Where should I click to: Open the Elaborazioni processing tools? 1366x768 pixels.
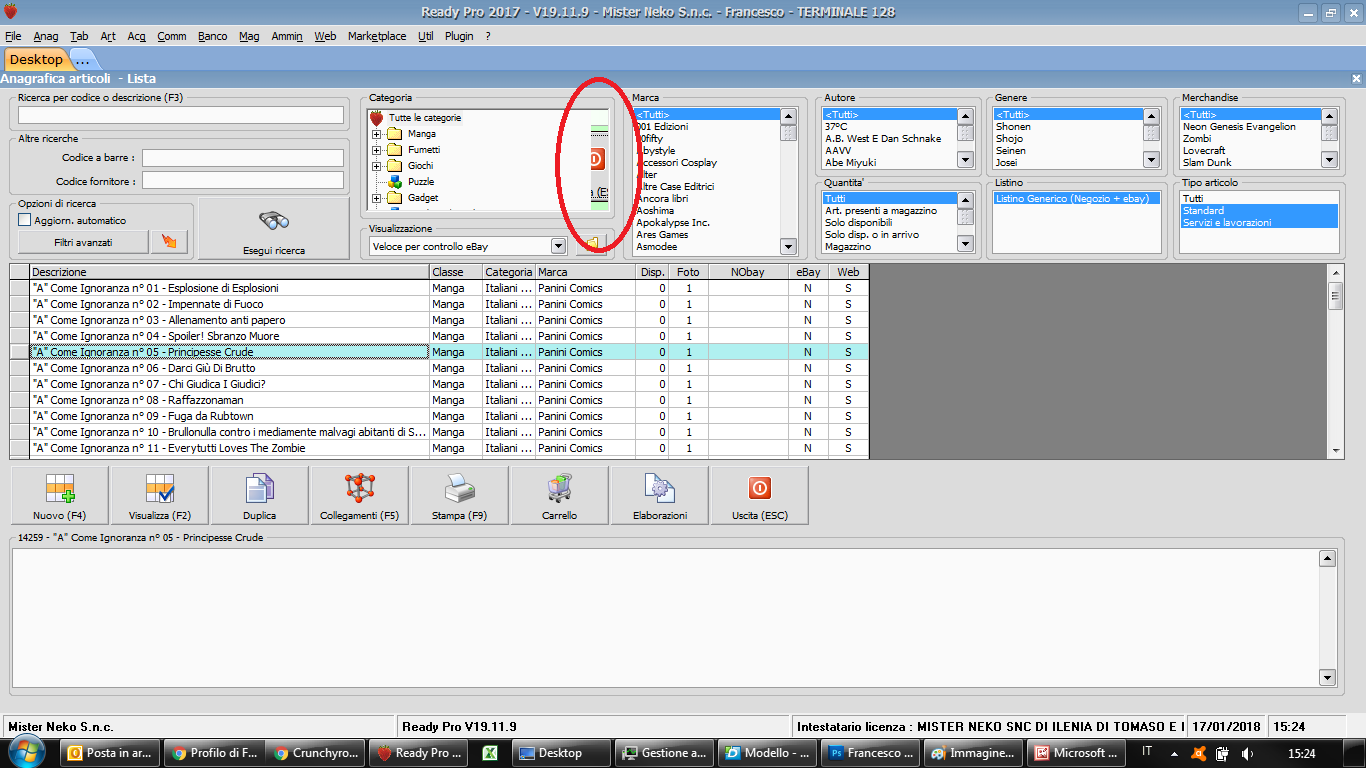pyautogui.click(x=660, y=495)
